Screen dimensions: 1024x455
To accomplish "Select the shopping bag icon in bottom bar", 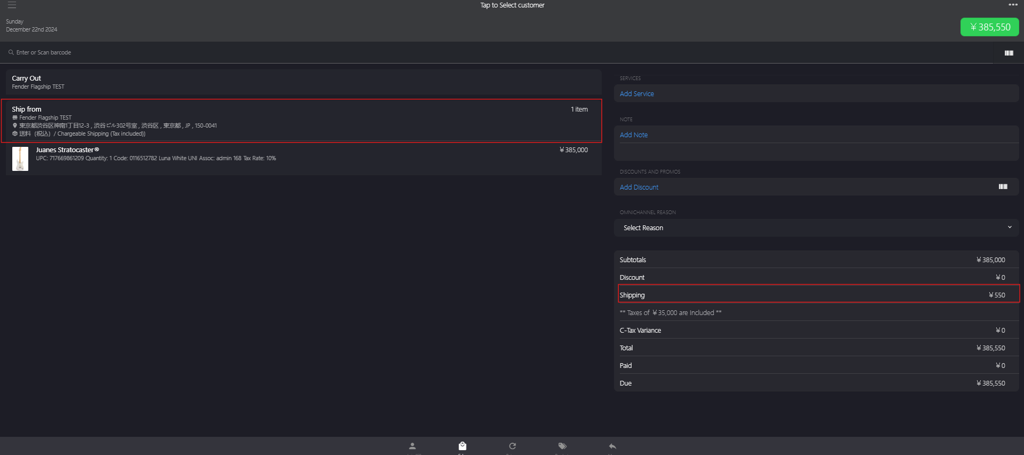I will (462, 446).
